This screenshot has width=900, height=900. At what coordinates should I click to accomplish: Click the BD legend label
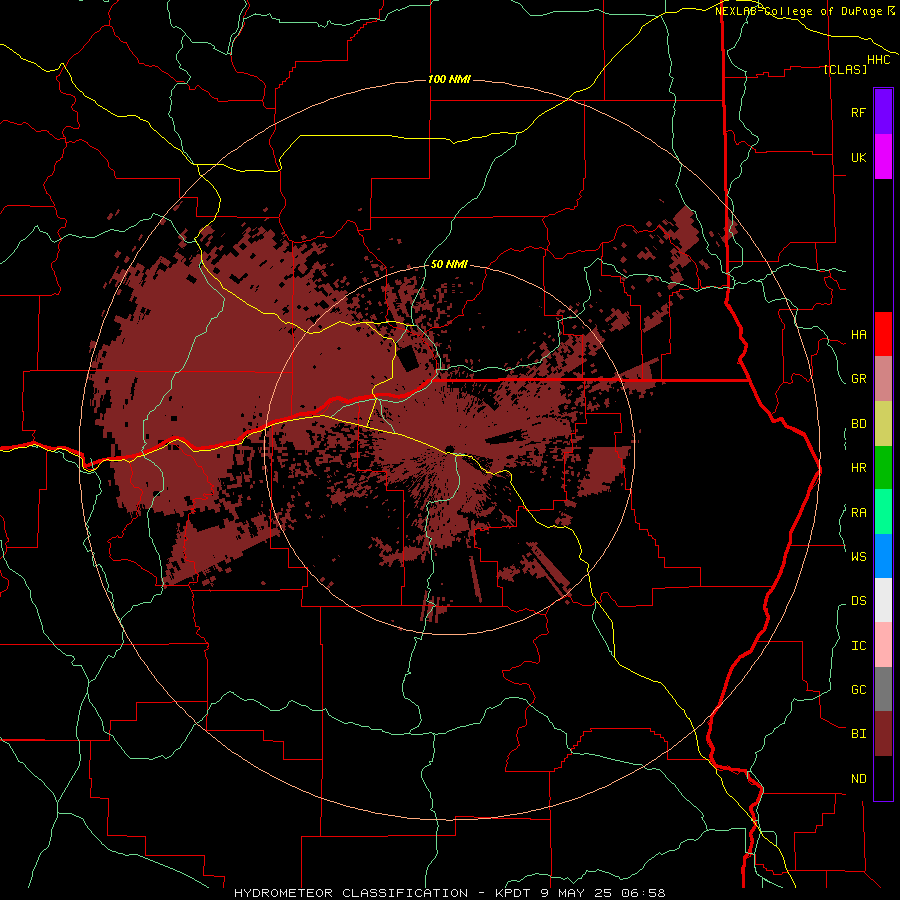[x=858, y=424]
